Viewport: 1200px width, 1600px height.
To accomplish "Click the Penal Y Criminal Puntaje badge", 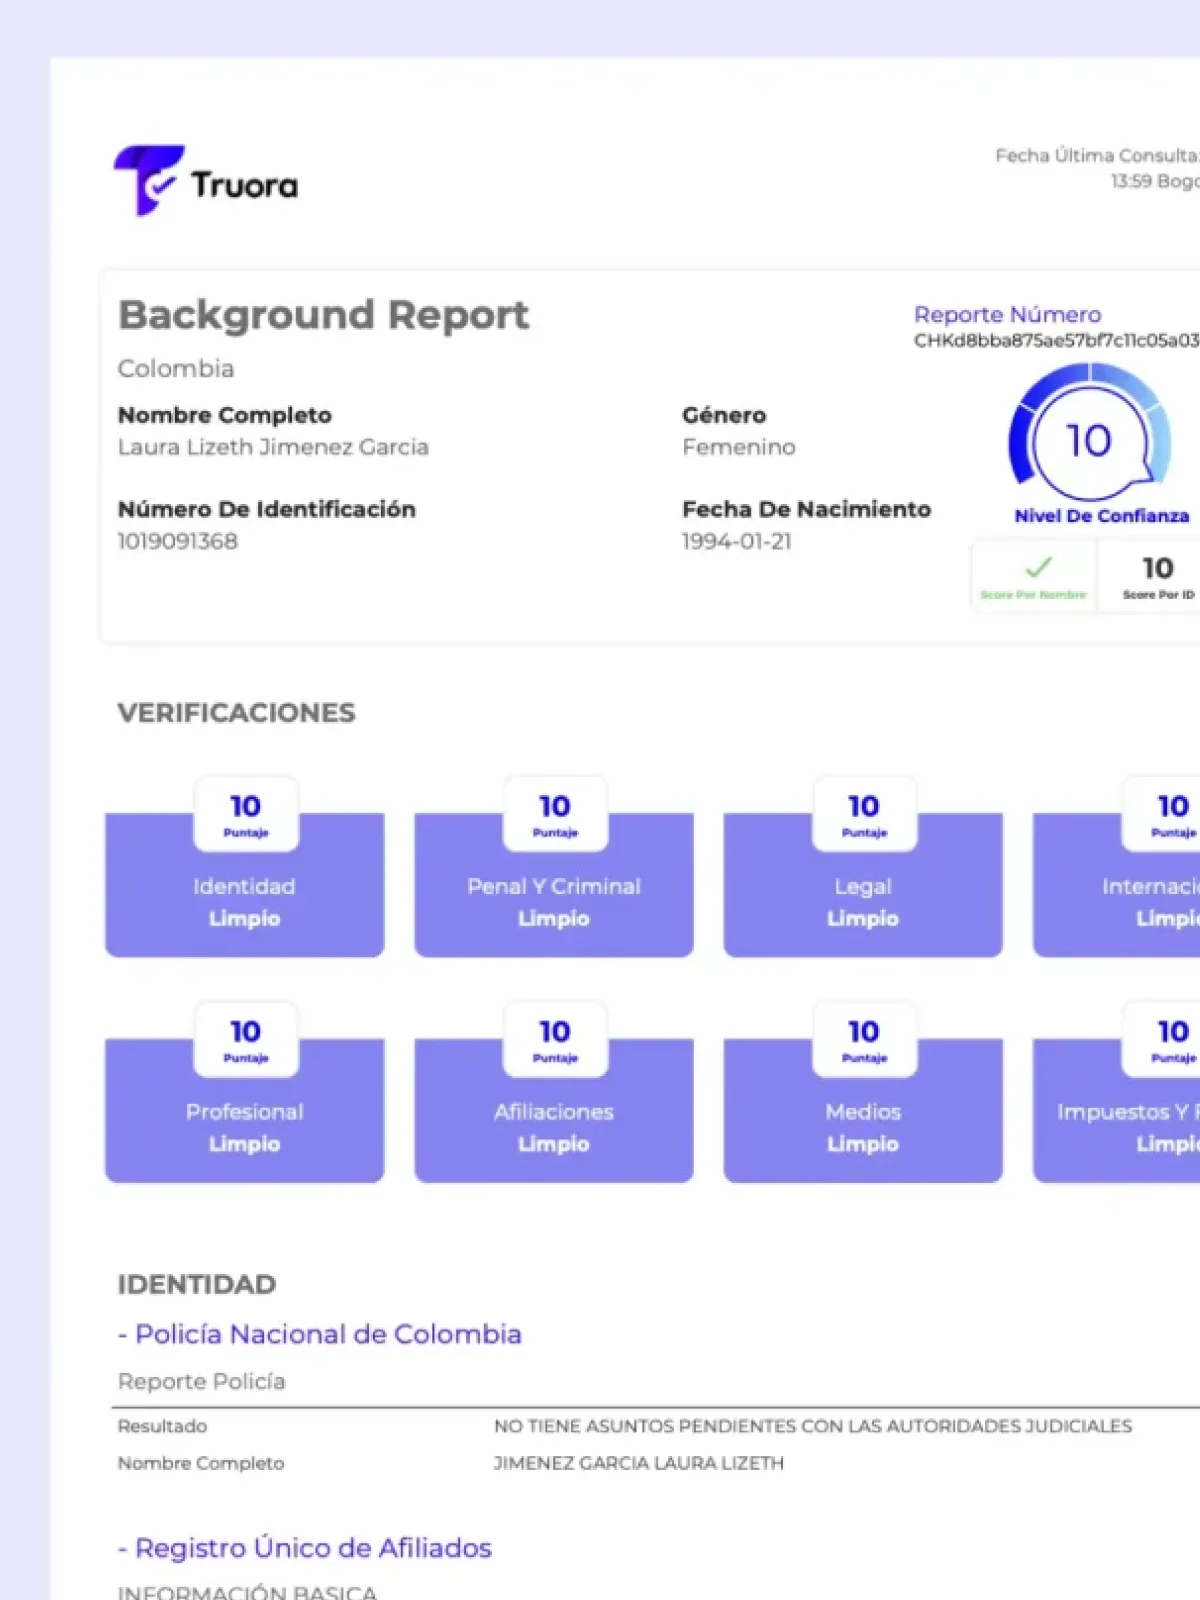I will [x=555, y=814].
